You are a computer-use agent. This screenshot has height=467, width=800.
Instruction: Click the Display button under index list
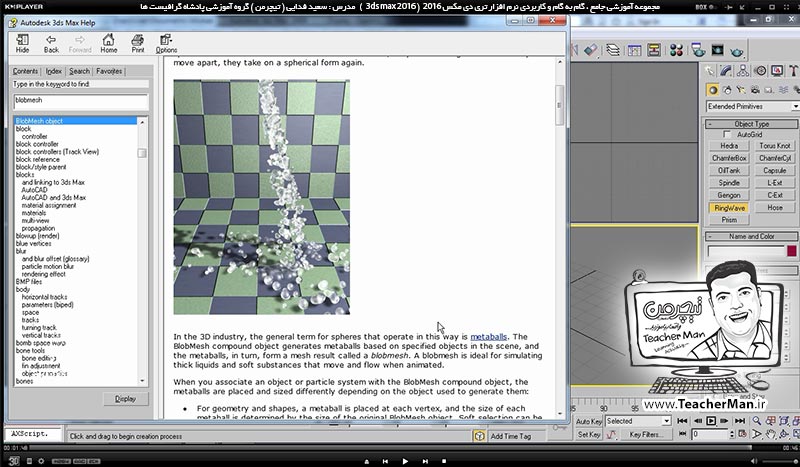[x=126, y=399]
